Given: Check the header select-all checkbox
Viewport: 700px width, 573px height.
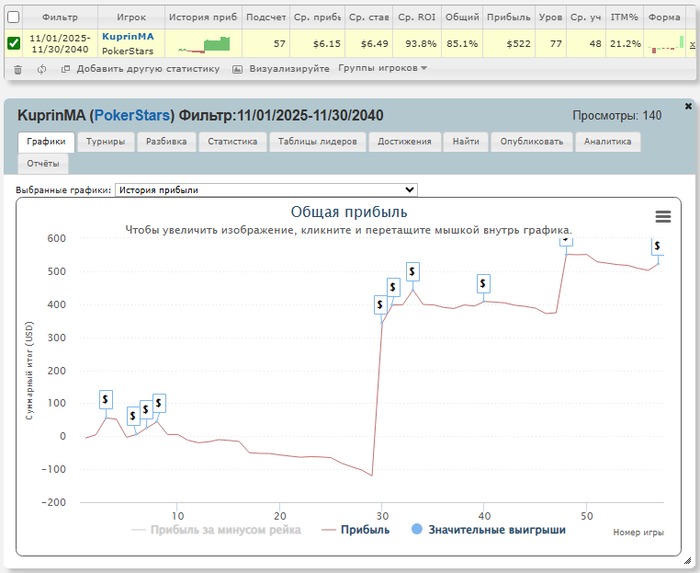Looking at the screenshot, I should pyautogui.click(x=14, y=17).
